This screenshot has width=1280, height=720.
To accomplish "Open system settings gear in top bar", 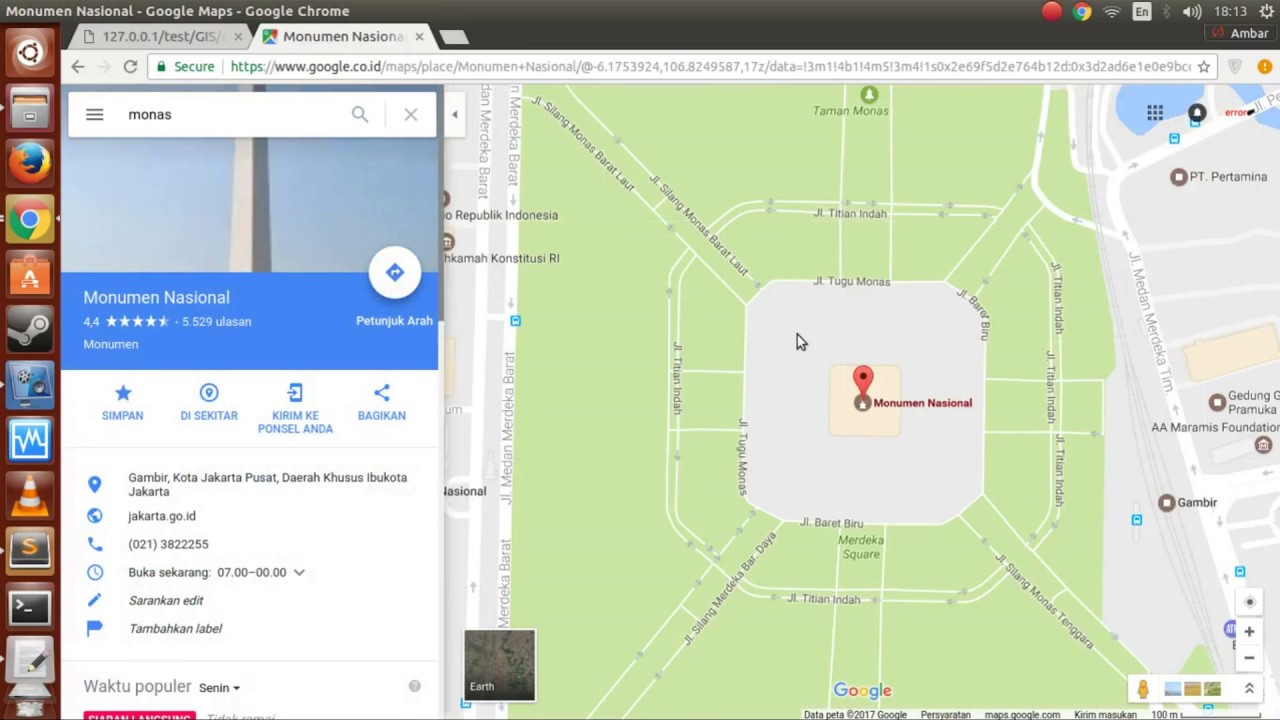I will point(1267,11).
